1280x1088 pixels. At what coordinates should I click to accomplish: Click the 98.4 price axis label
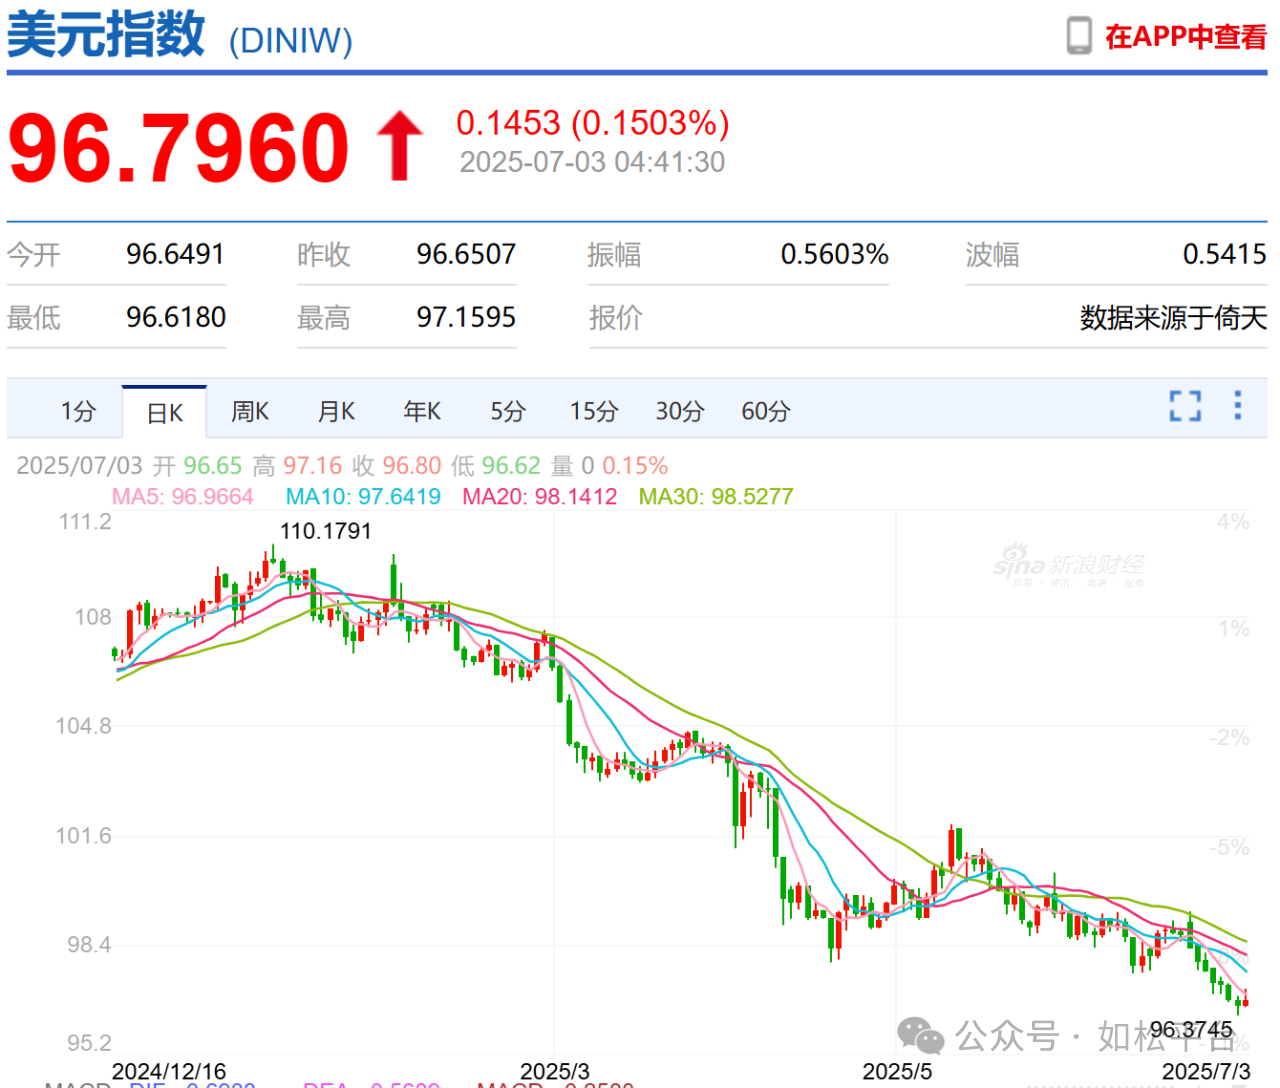click(88, 945)
